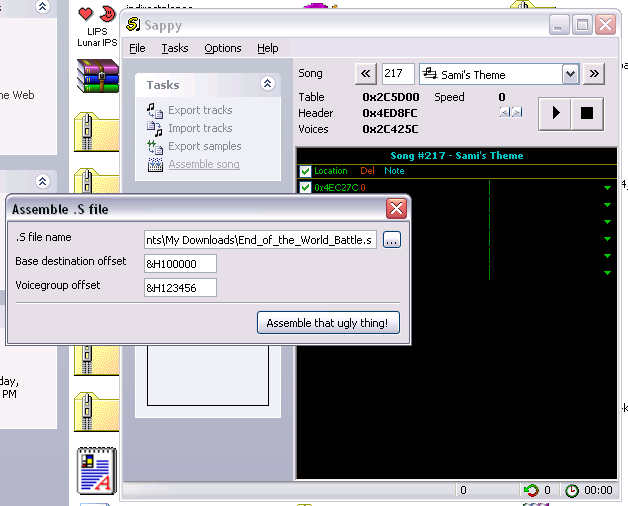Click the Header value 0x4ED8FC
This screenshot has width=628, height=506.
click(390, 113)
